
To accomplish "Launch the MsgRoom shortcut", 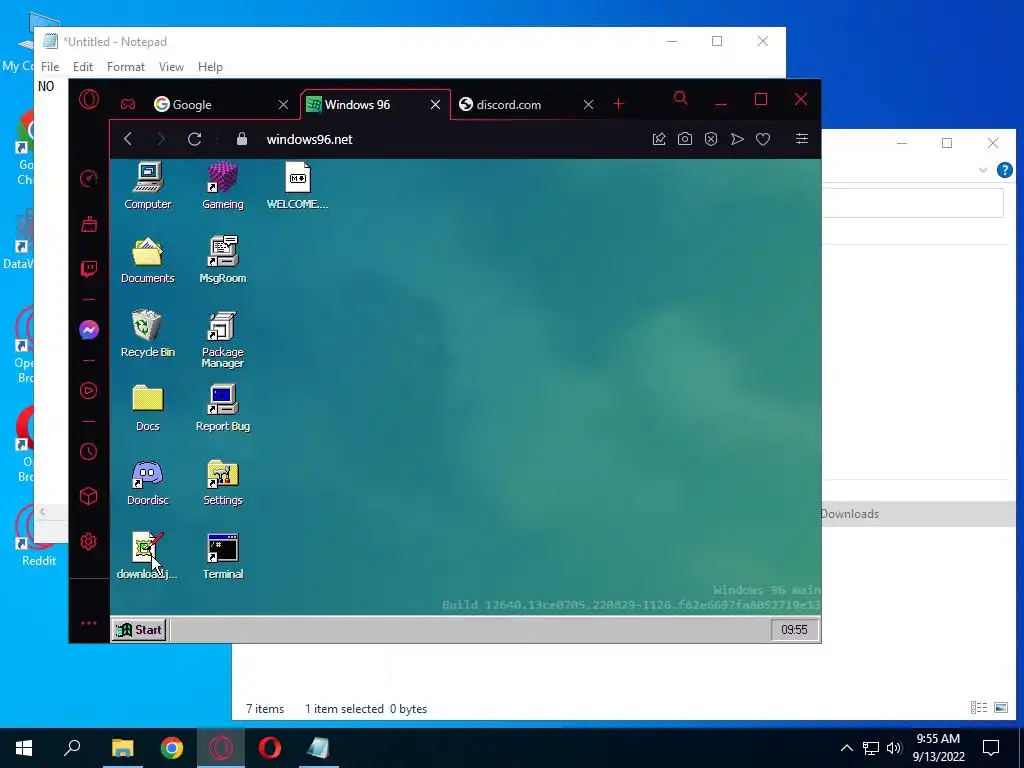I will [223, 260].
